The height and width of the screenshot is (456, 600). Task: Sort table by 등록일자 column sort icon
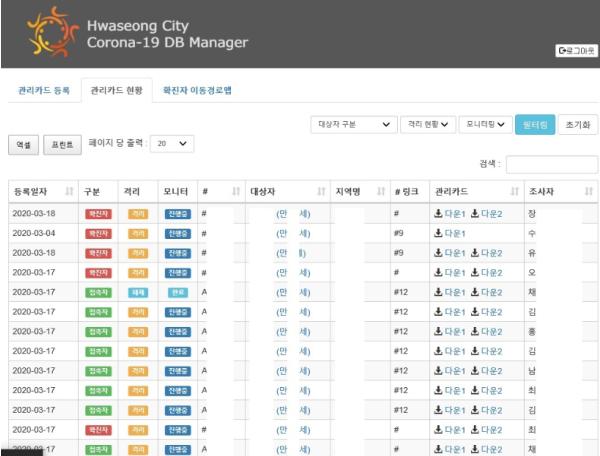click(69, 190)
